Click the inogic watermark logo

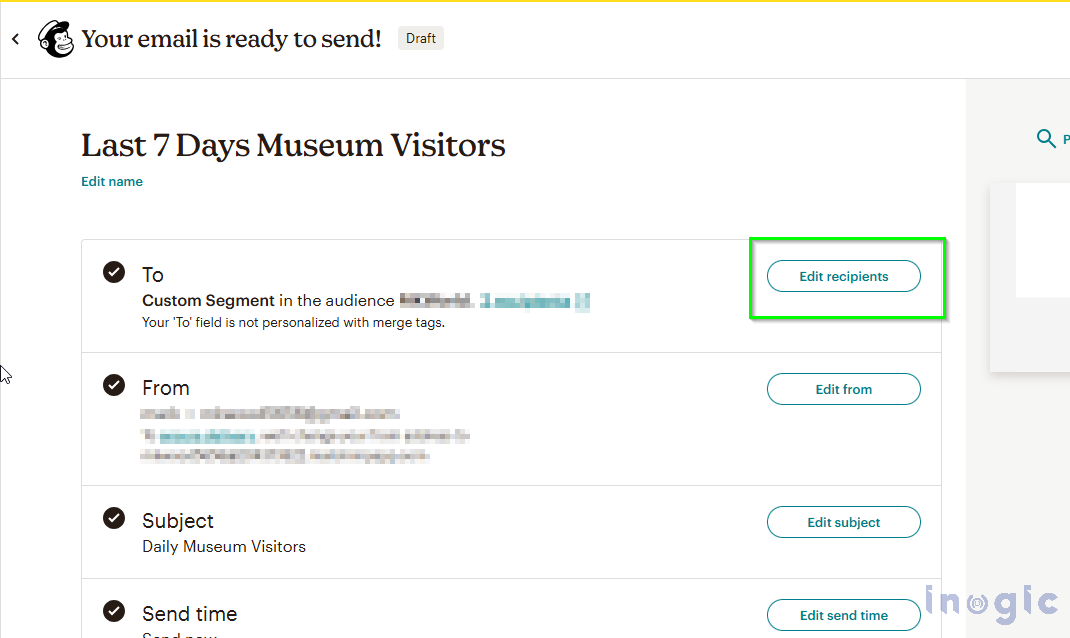tap(991, 602)
